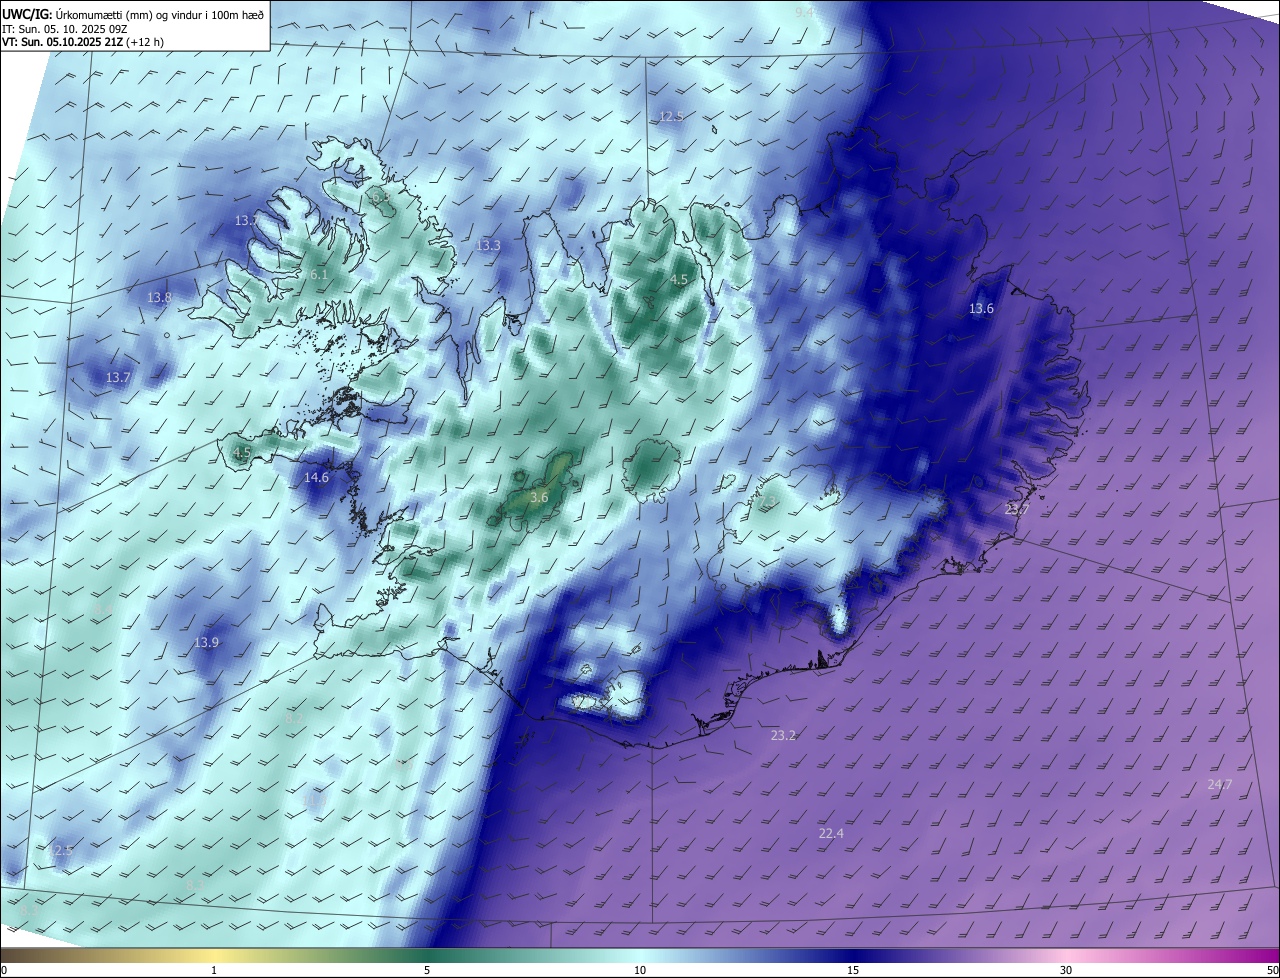Click the 22.4 value label over the ocean
Viewport: 1280px width, 978px height.
click(831, 834)
